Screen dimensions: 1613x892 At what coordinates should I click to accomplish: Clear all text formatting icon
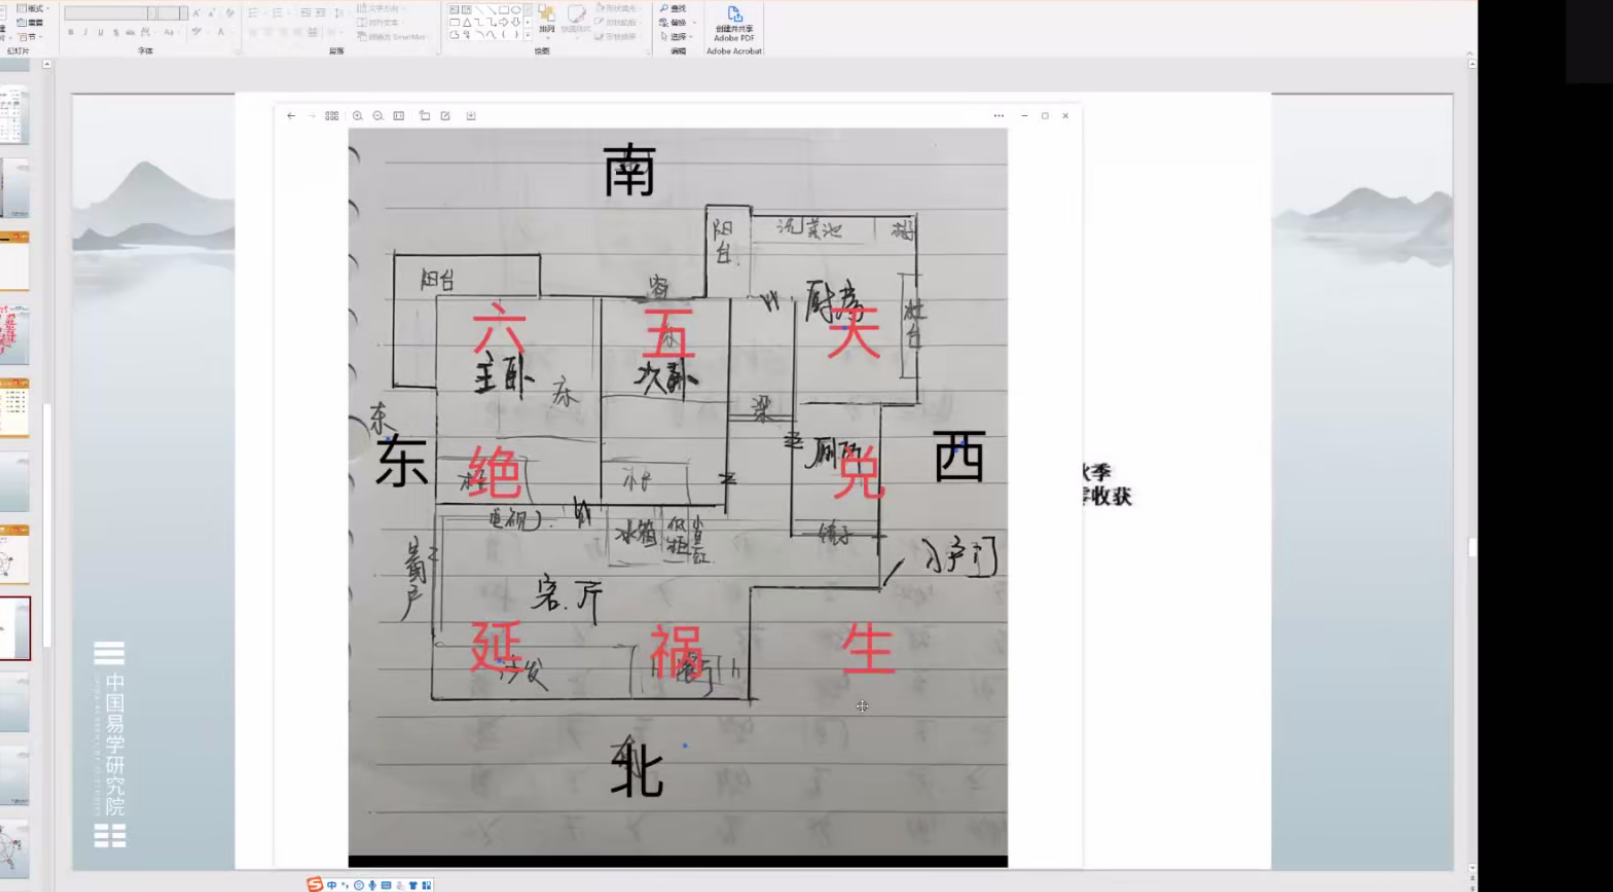pyautogui.click(x=230, y=13)
